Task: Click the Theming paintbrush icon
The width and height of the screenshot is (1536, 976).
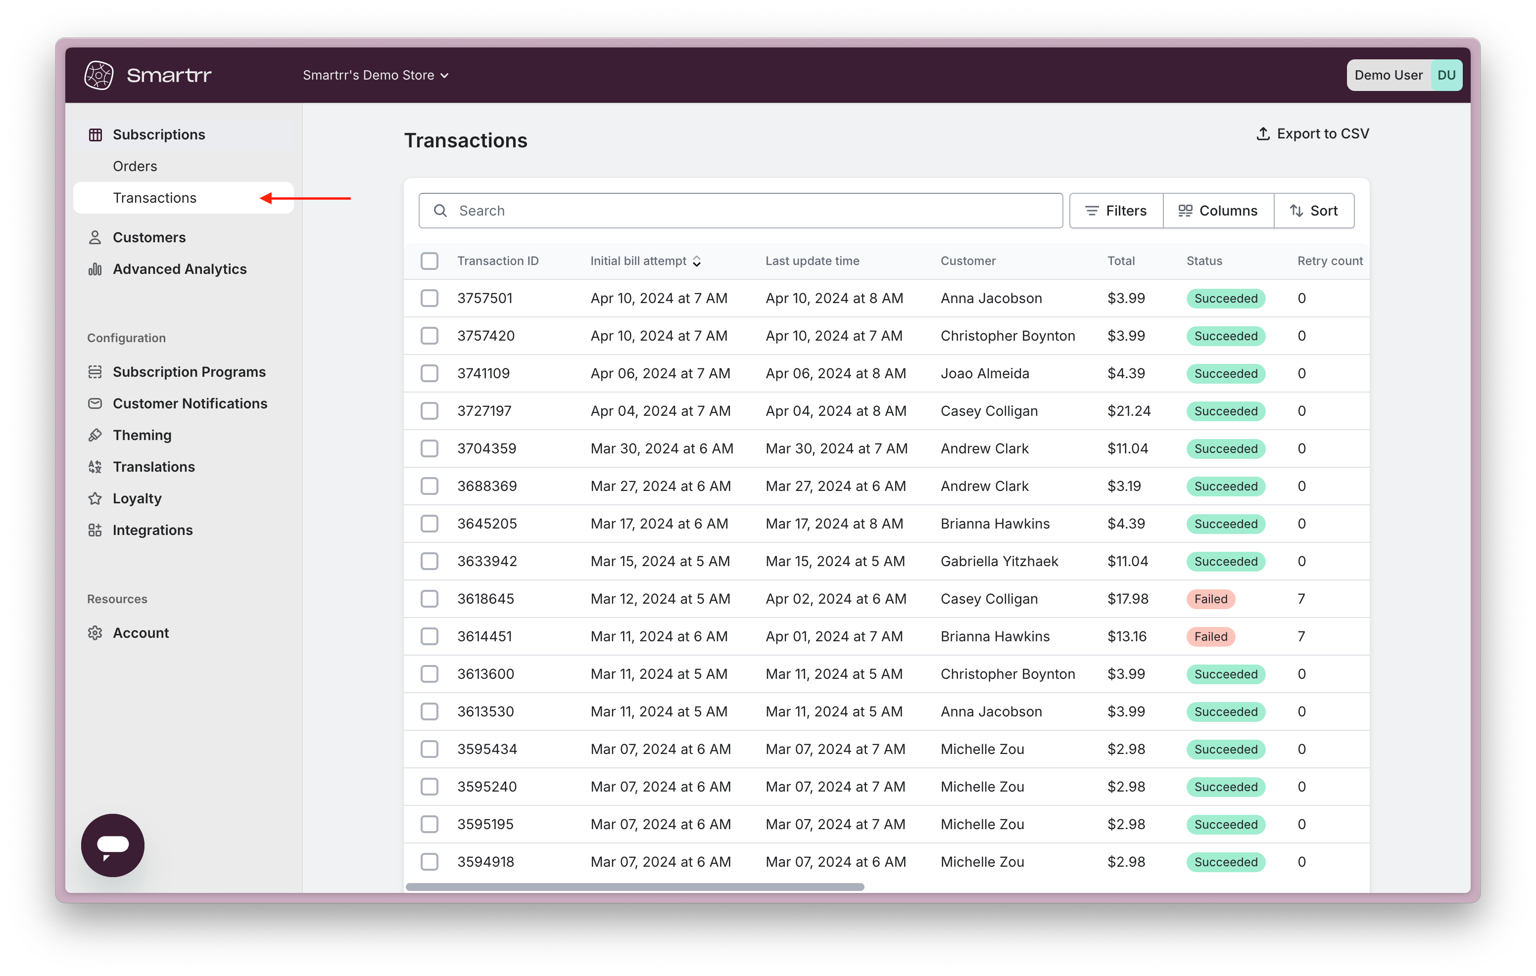Action: coord(95,435)
